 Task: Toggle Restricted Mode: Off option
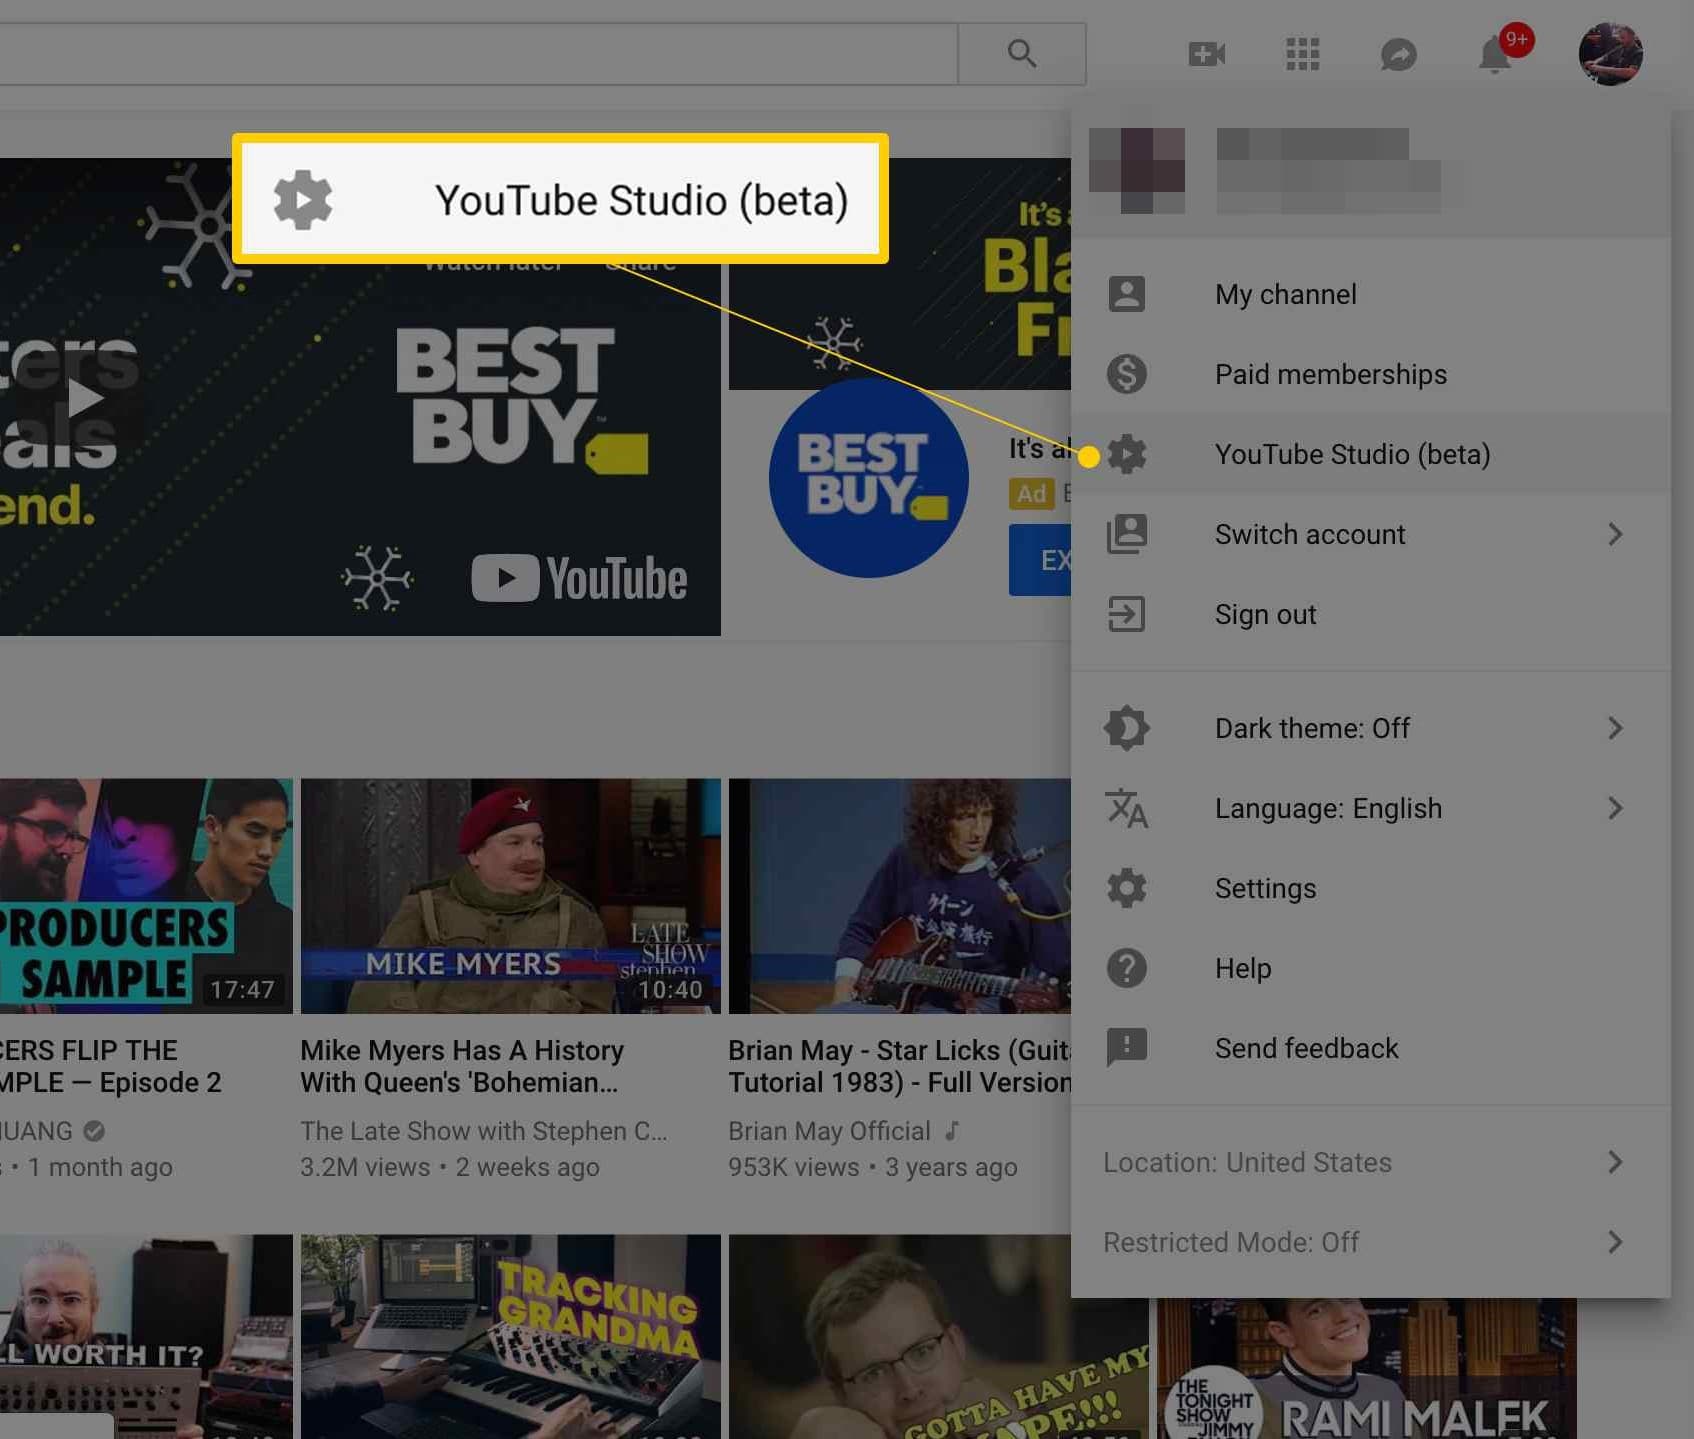tap(1231, 1242)
